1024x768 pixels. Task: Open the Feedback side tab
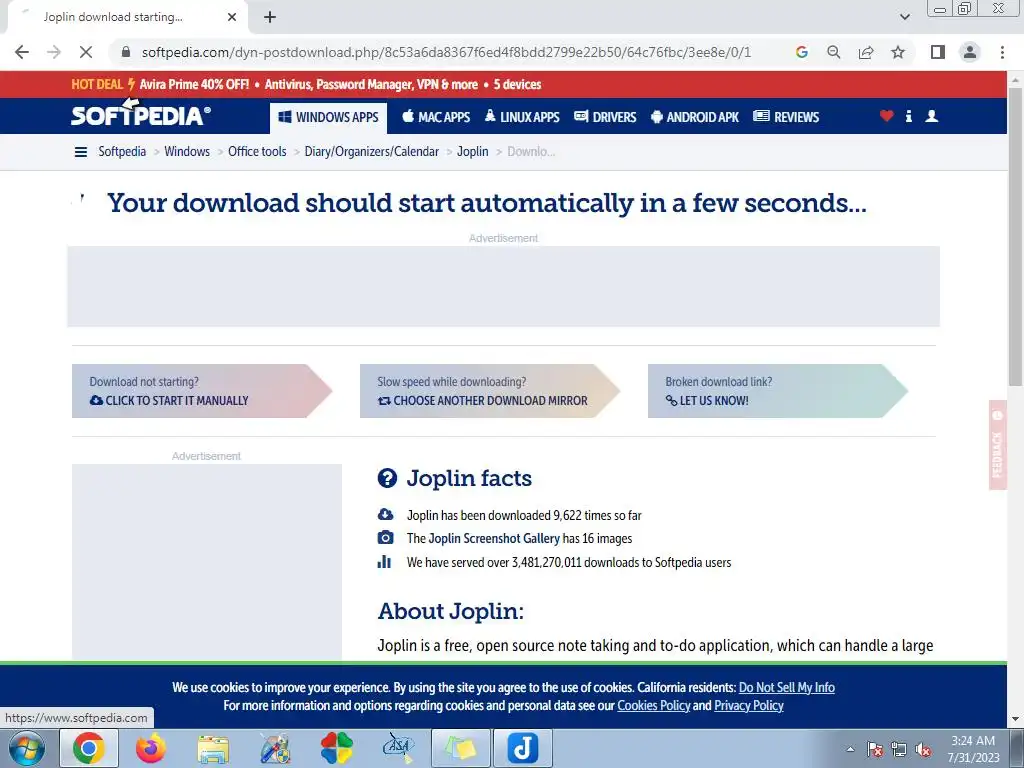997,445
